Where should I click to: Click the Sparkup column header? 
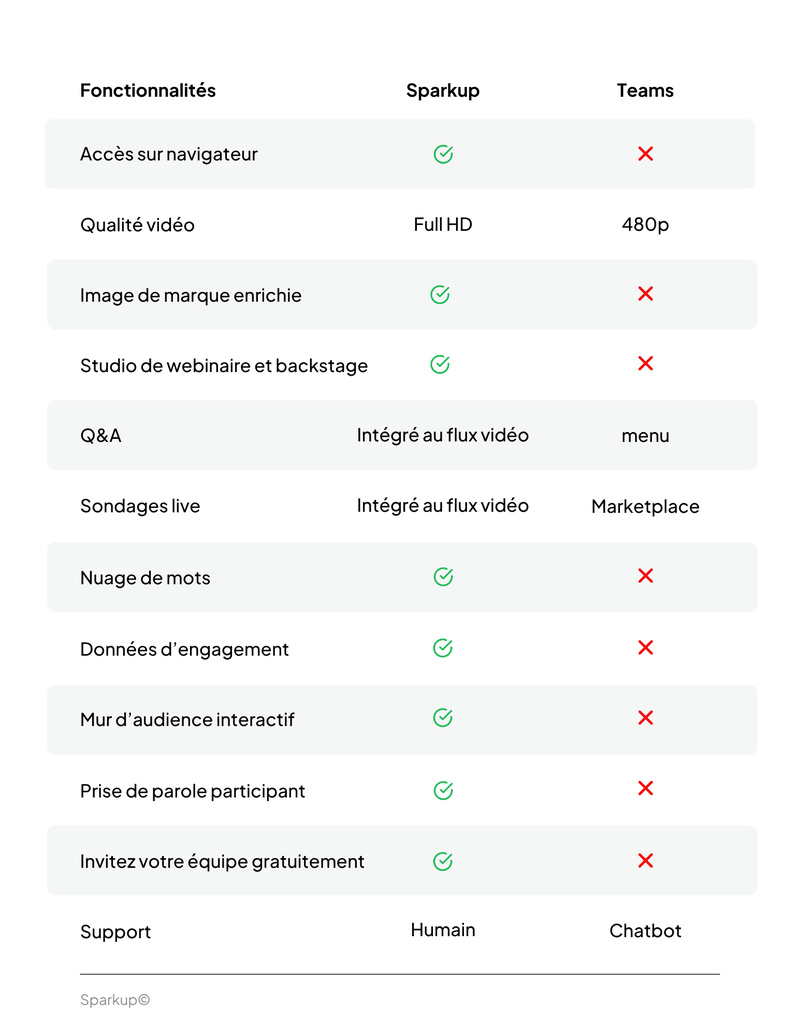point(443,90)
